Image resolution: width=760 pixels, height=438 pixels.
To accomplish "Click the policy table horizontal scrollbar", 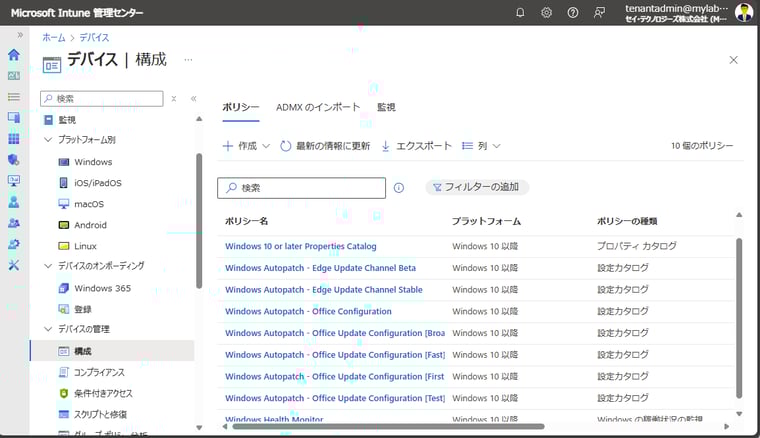I will [388, 427].
